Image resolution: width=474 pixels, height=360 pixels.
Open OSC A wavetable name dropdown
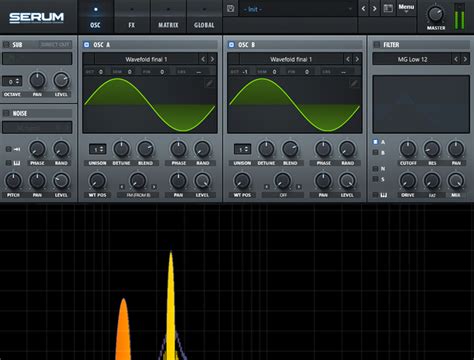pyautogui.click(x=147, y=59)
